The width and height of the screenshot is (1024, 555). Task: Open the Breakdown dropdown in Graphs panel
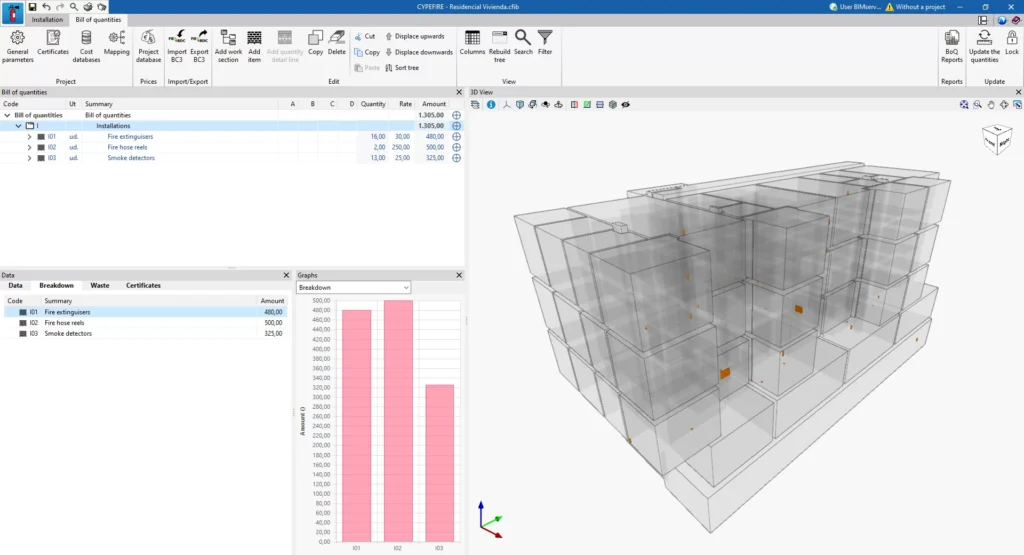(x=353, y=287)
